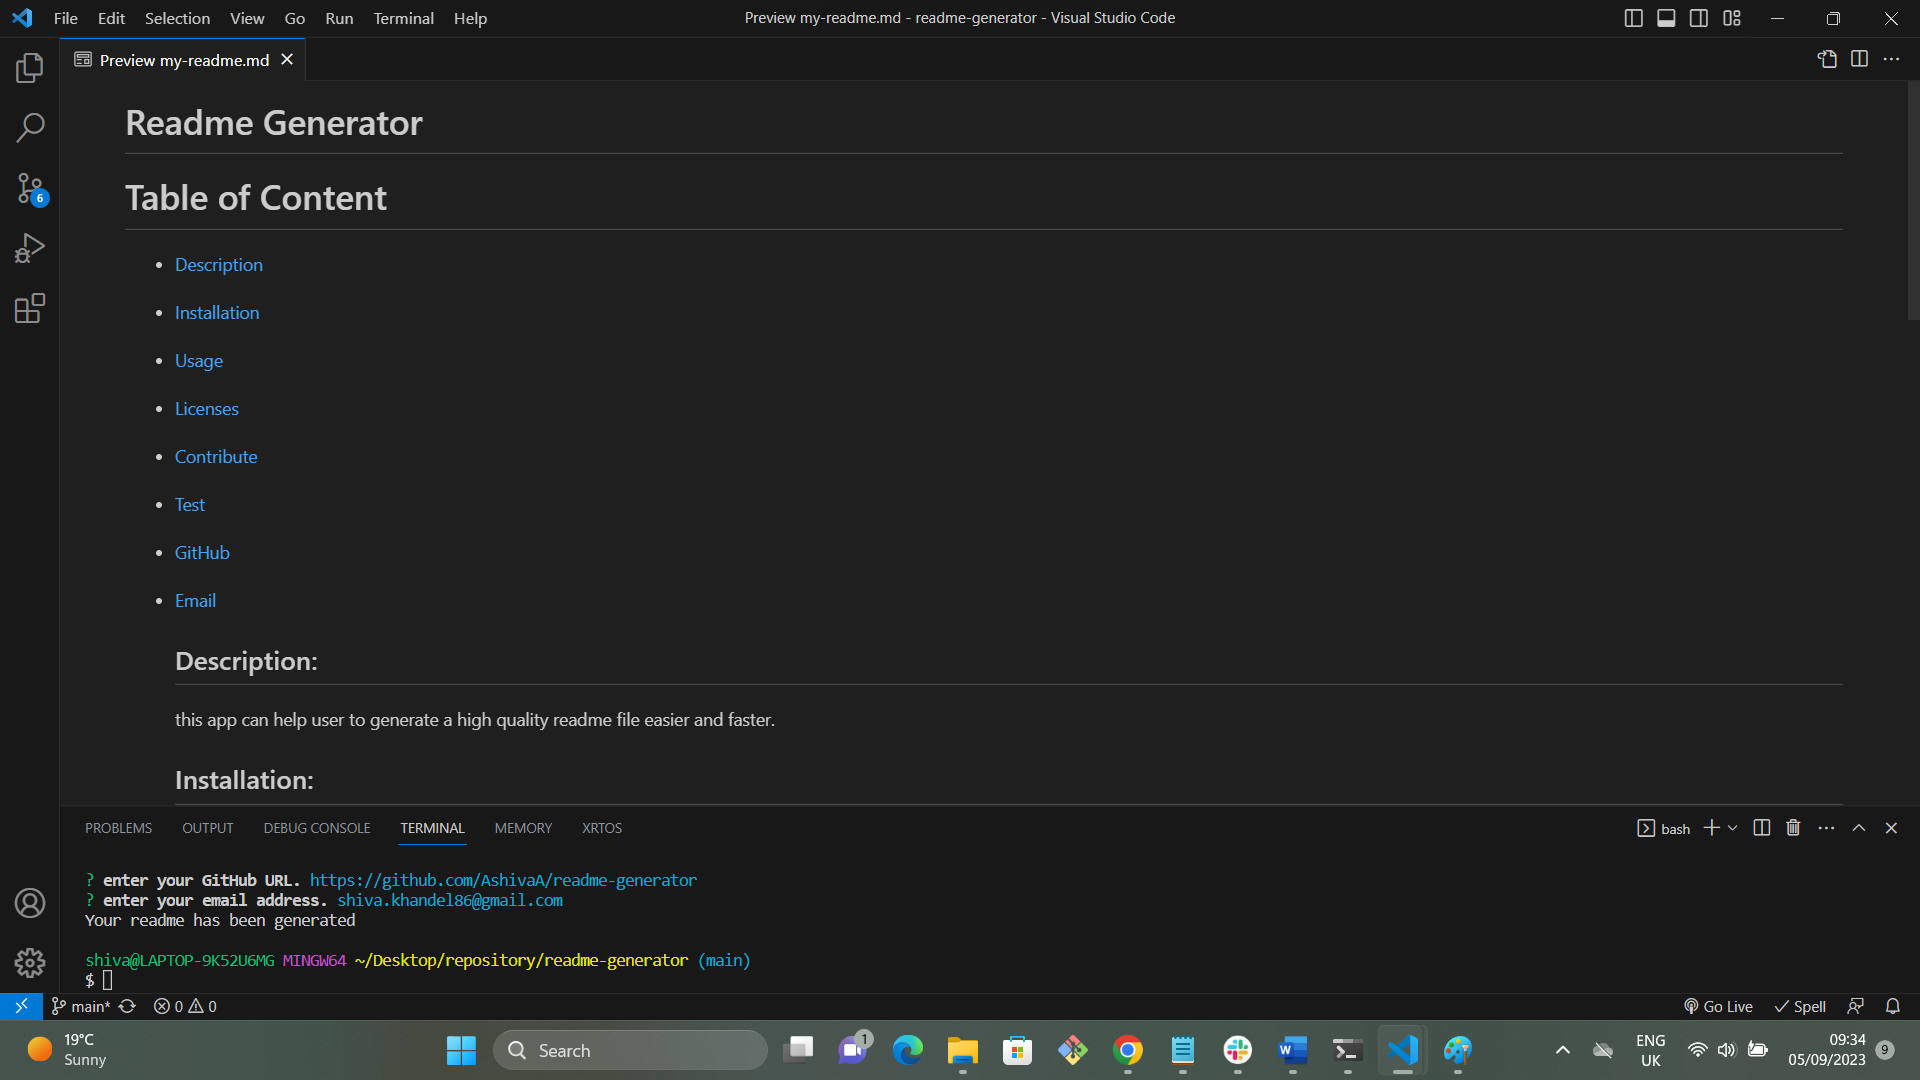1920x1080 pixels.
Task: Toggle the primary side bar layout button
Action: tap(1633, 18)
